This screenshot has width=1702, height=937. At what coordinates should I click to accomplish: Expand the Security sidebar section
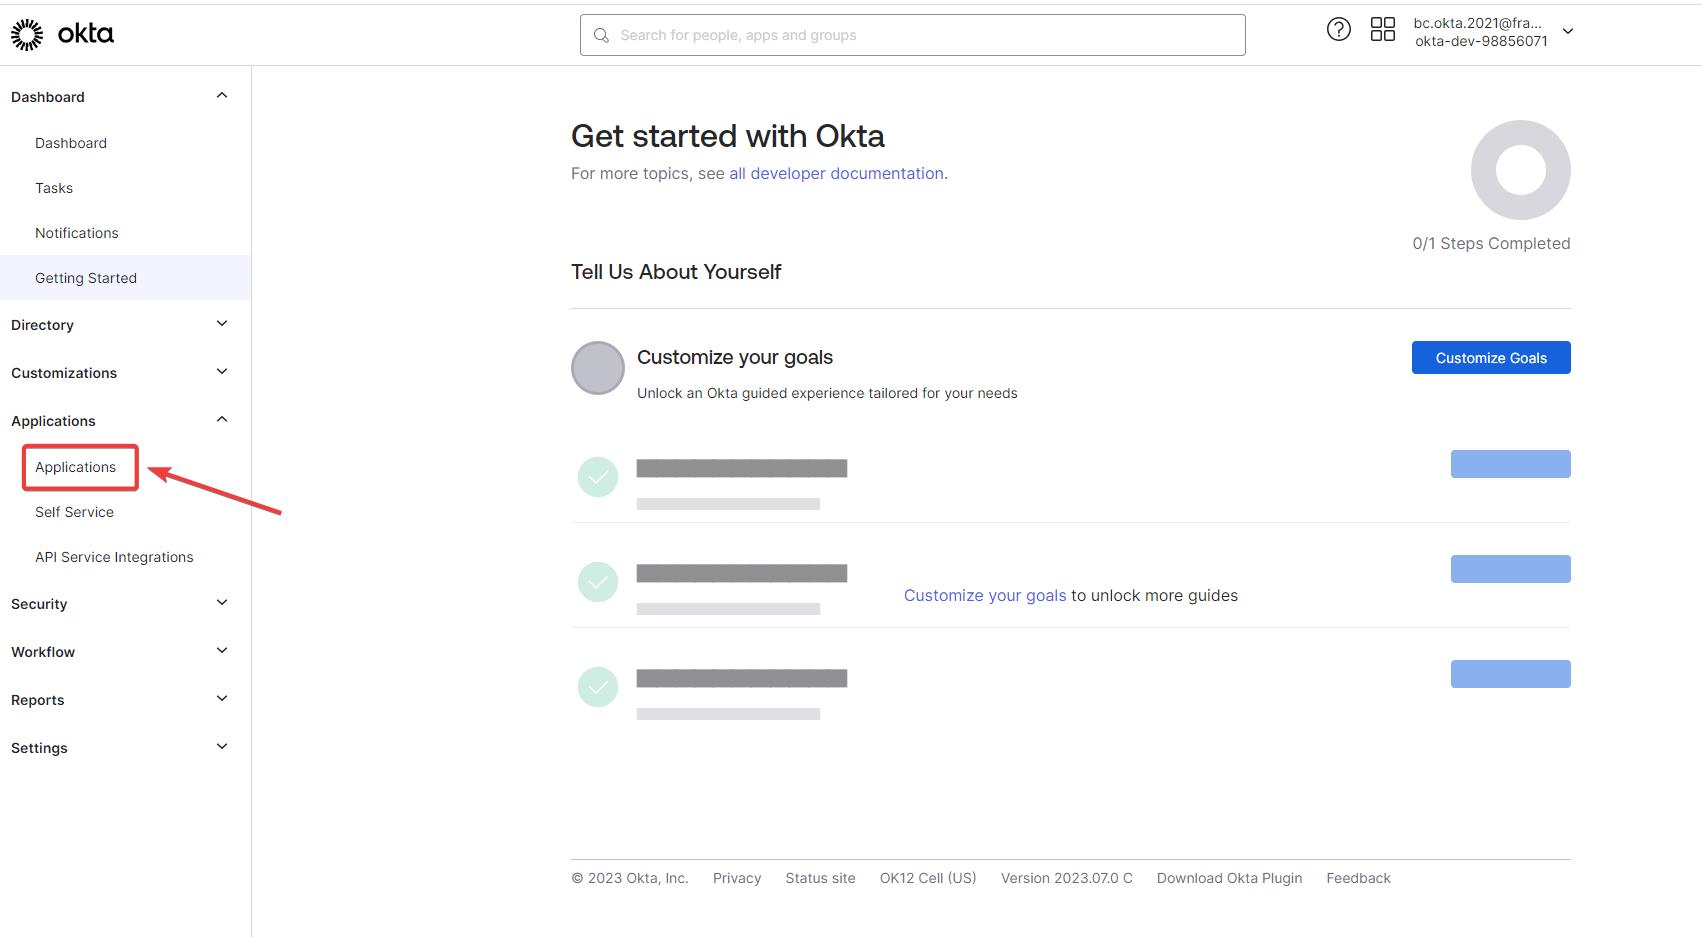pos(221,603)
